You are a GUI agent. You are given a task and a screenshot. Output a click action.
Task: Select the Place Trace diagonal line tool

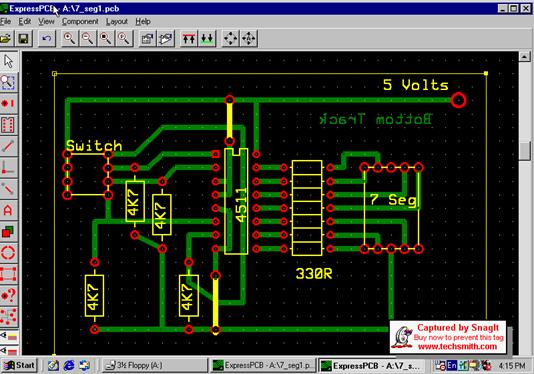pyautogui.click(x=9, y=146)
